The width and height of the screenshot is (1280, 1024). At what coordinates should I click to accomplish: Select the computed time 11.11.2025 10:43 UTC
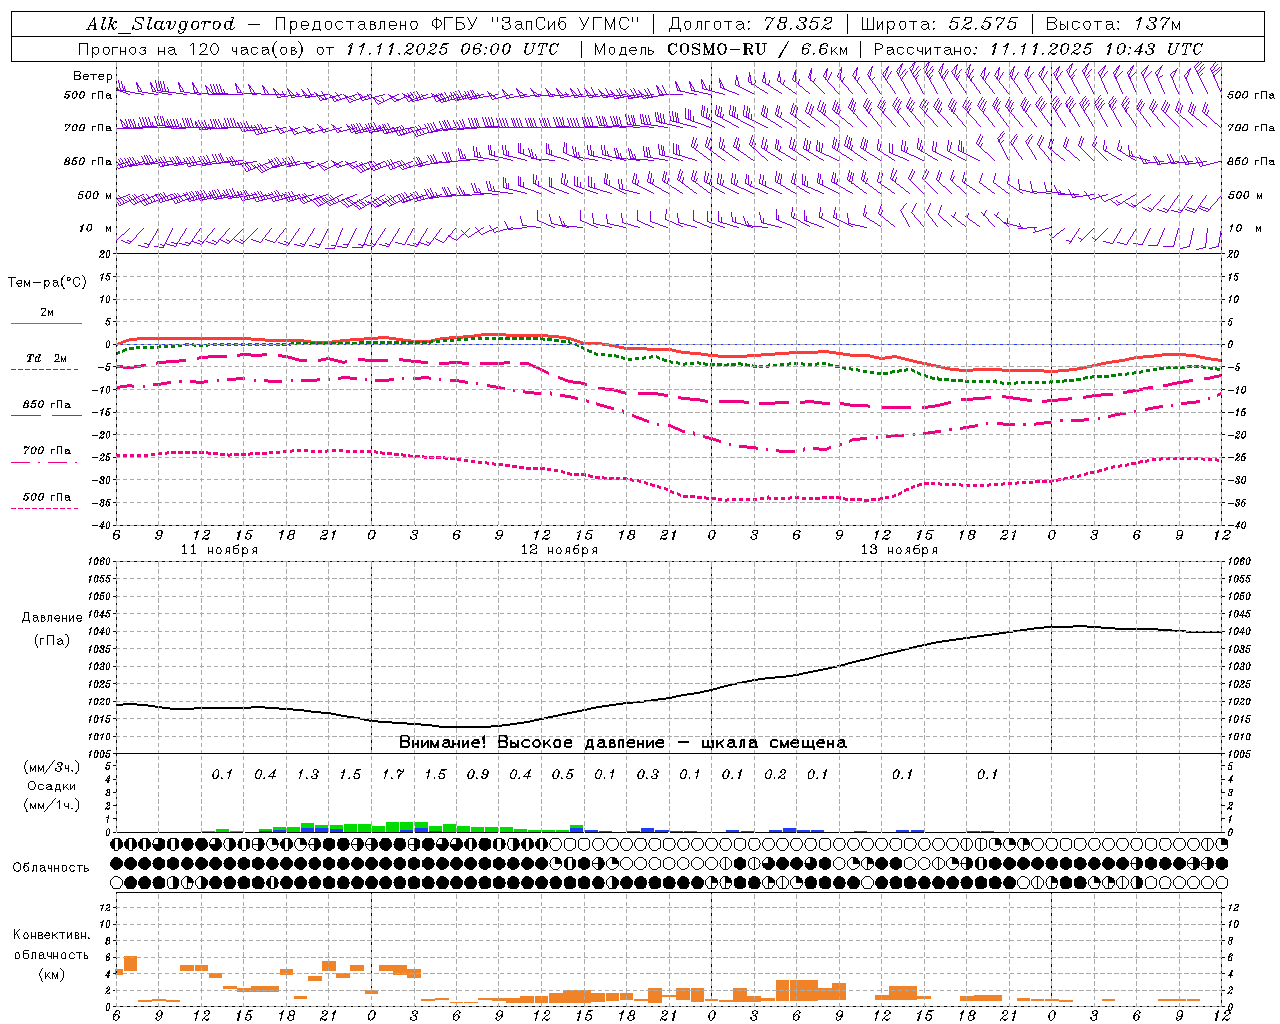pos(1096,49)
